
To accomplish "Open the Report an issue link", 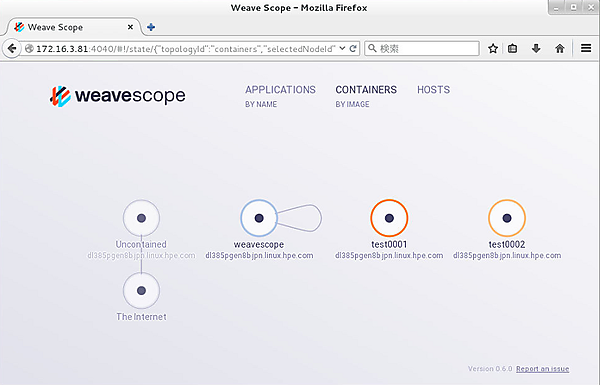I will click(542, 369).
